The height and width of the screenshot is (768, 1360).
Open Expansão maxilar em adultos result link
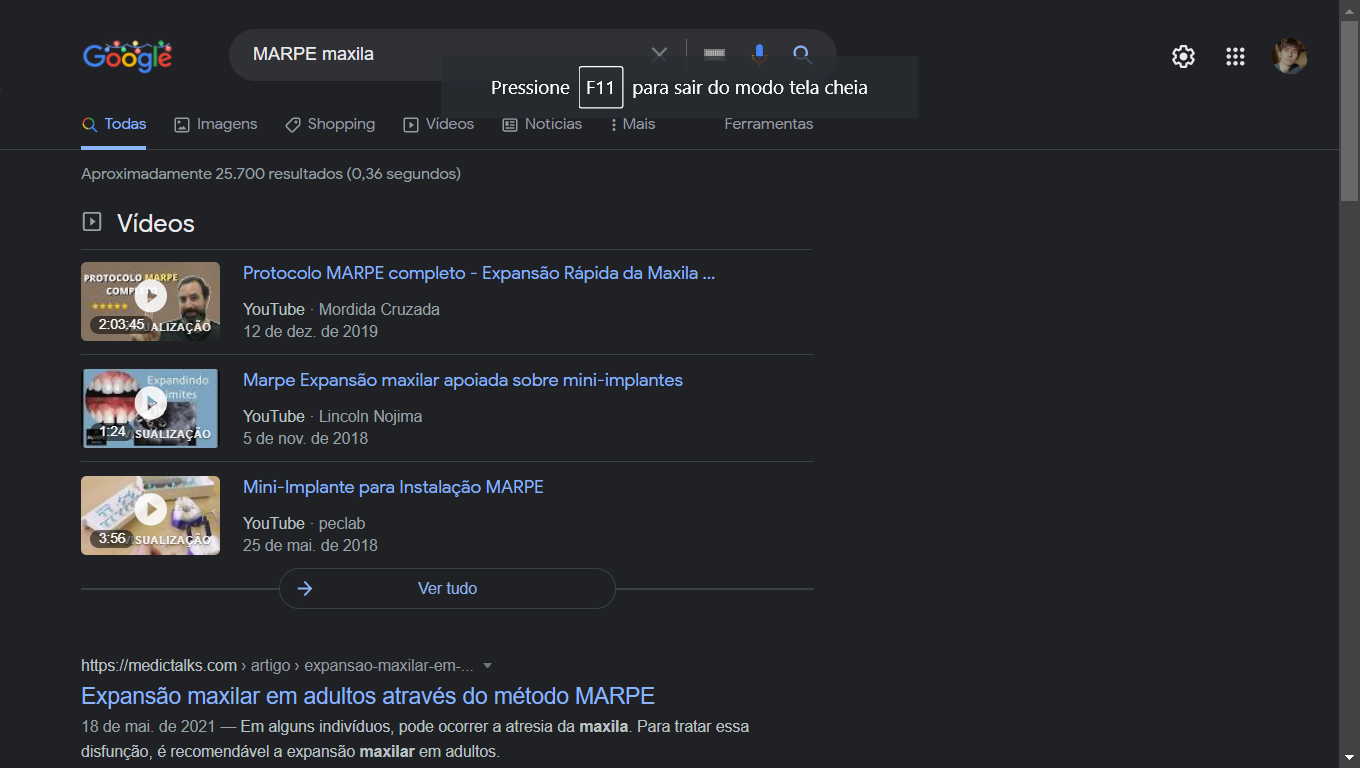point(368,696)
